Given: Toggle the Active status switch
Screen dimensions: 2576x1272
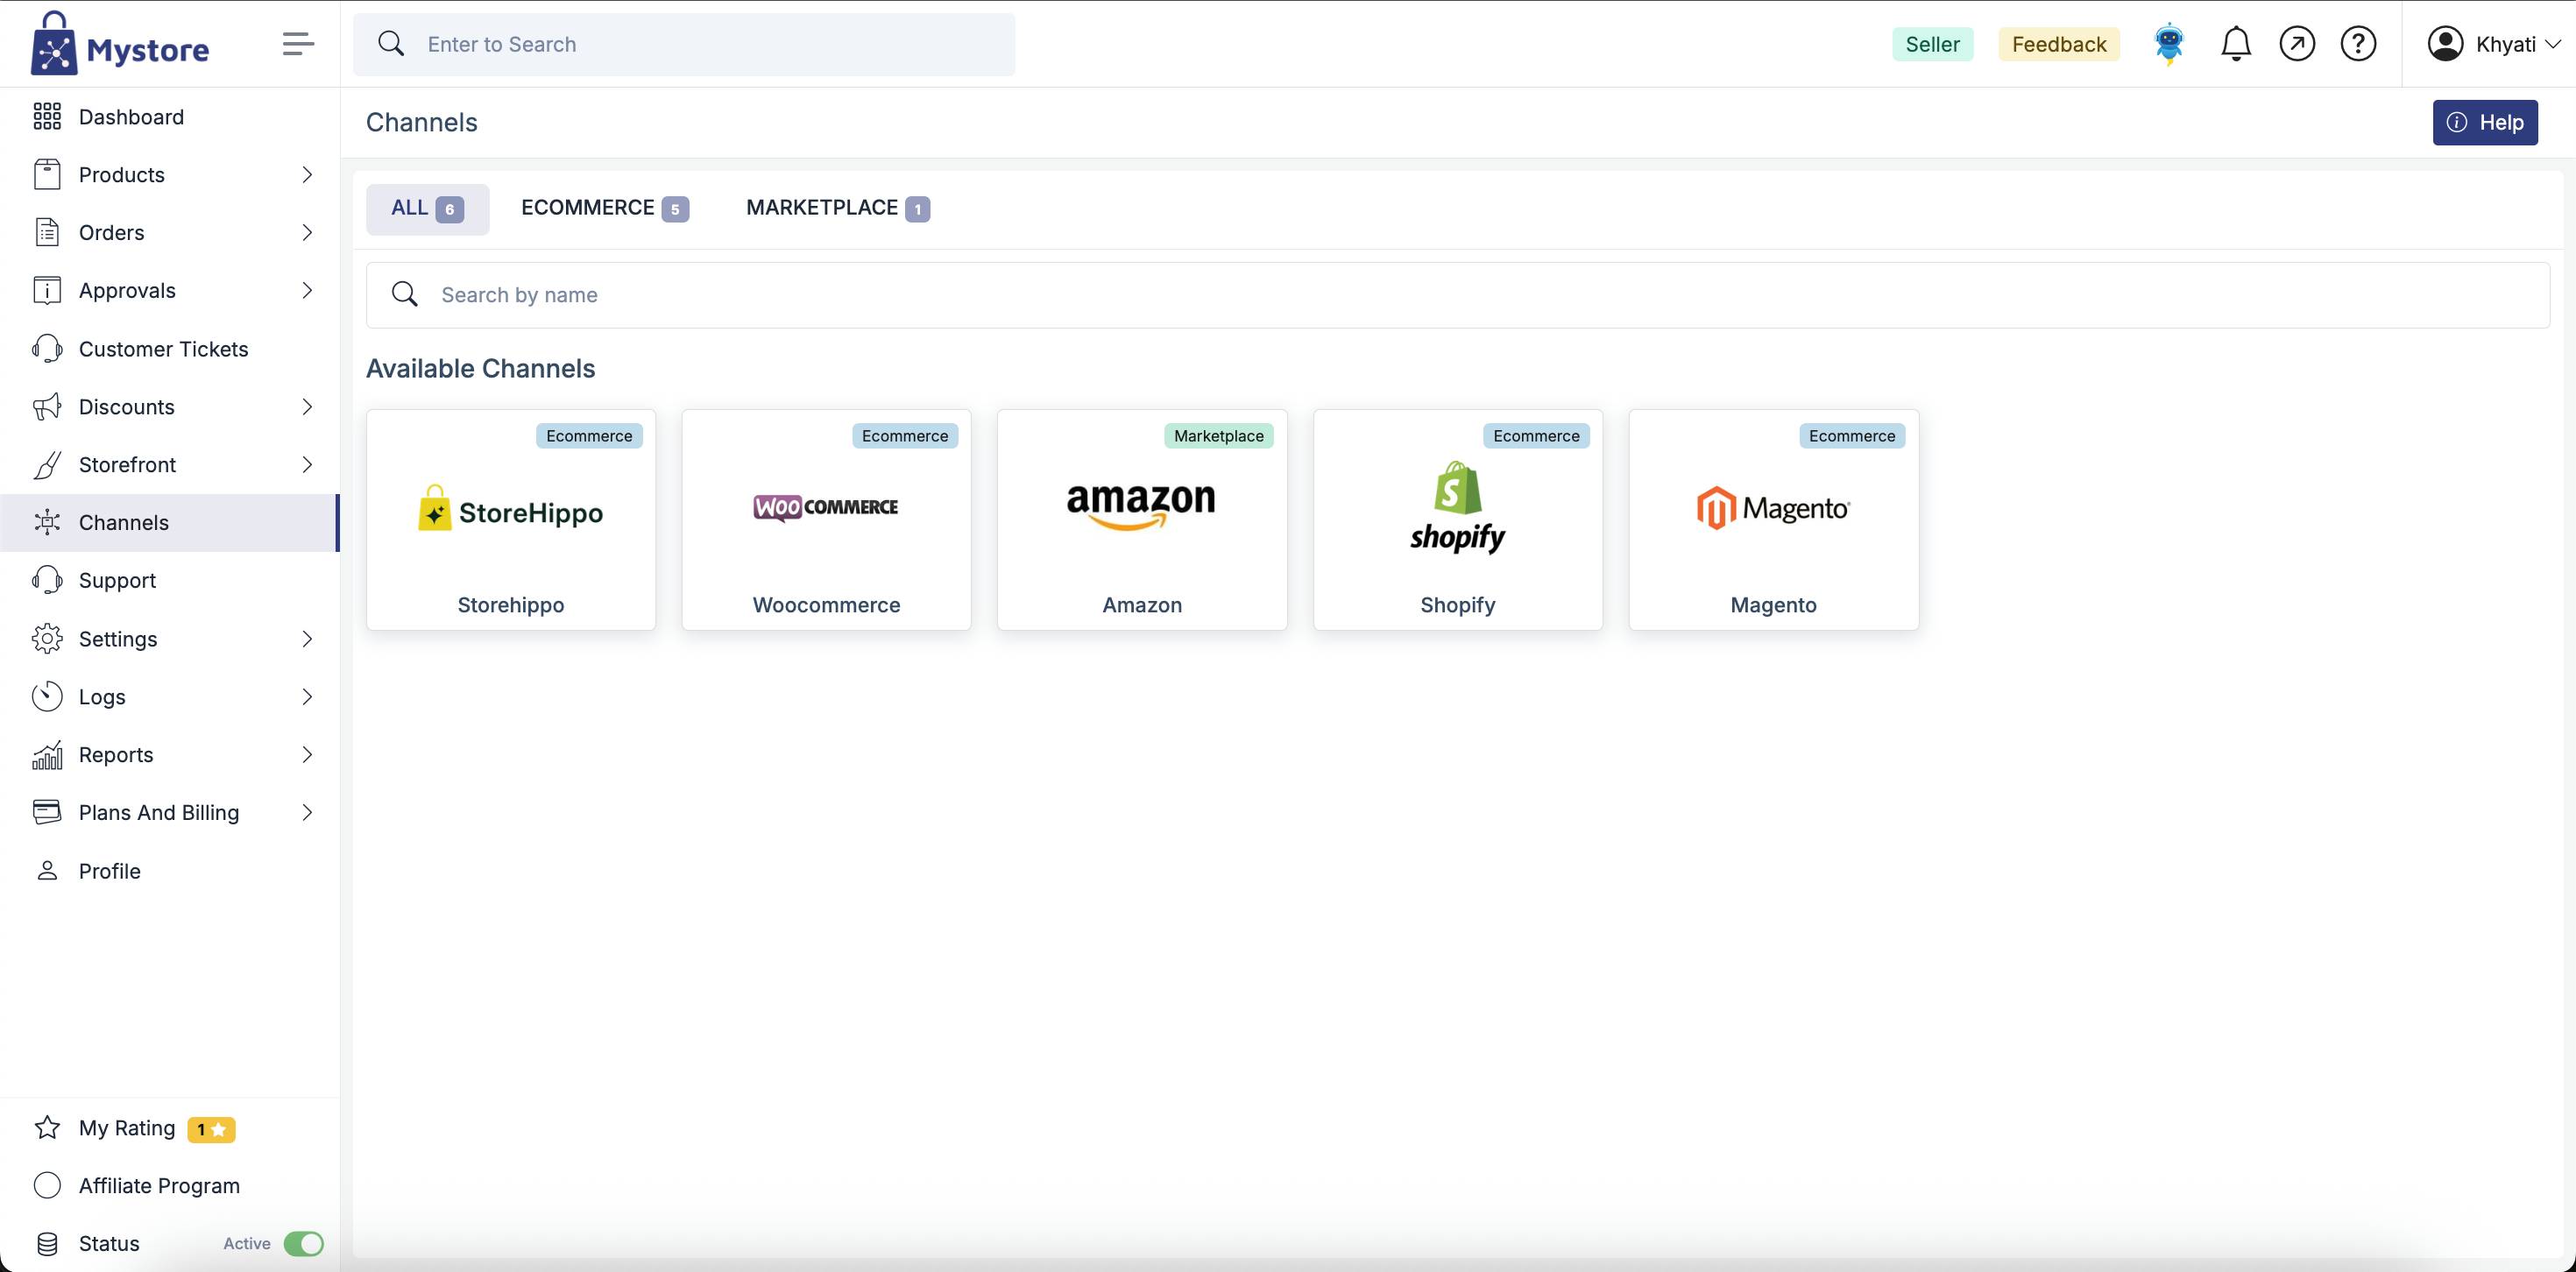Looking at the screenshot, I should 303,1243.
